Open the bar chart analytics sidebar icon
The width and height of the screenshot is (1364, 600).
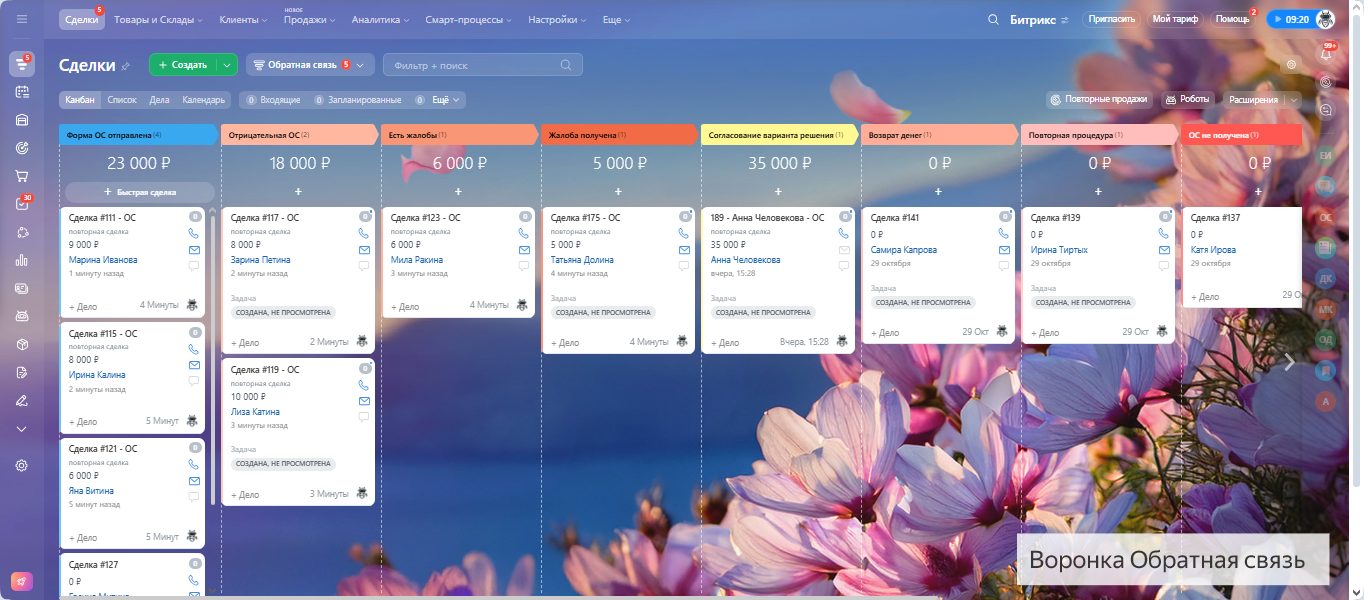click(22, 260)
